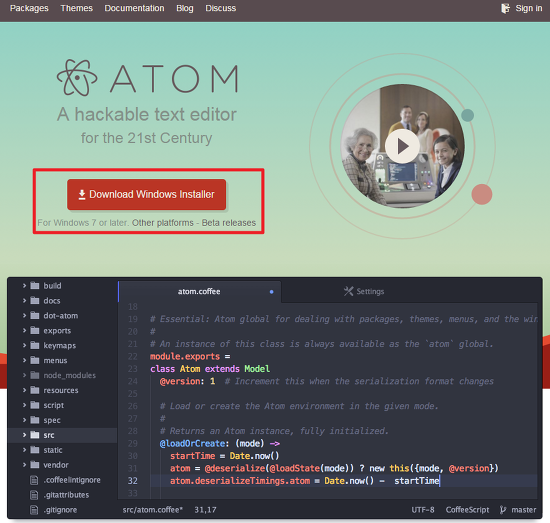Expand the exports folder chevron
The height and width of the screenshot is (523, 550).
24,330
